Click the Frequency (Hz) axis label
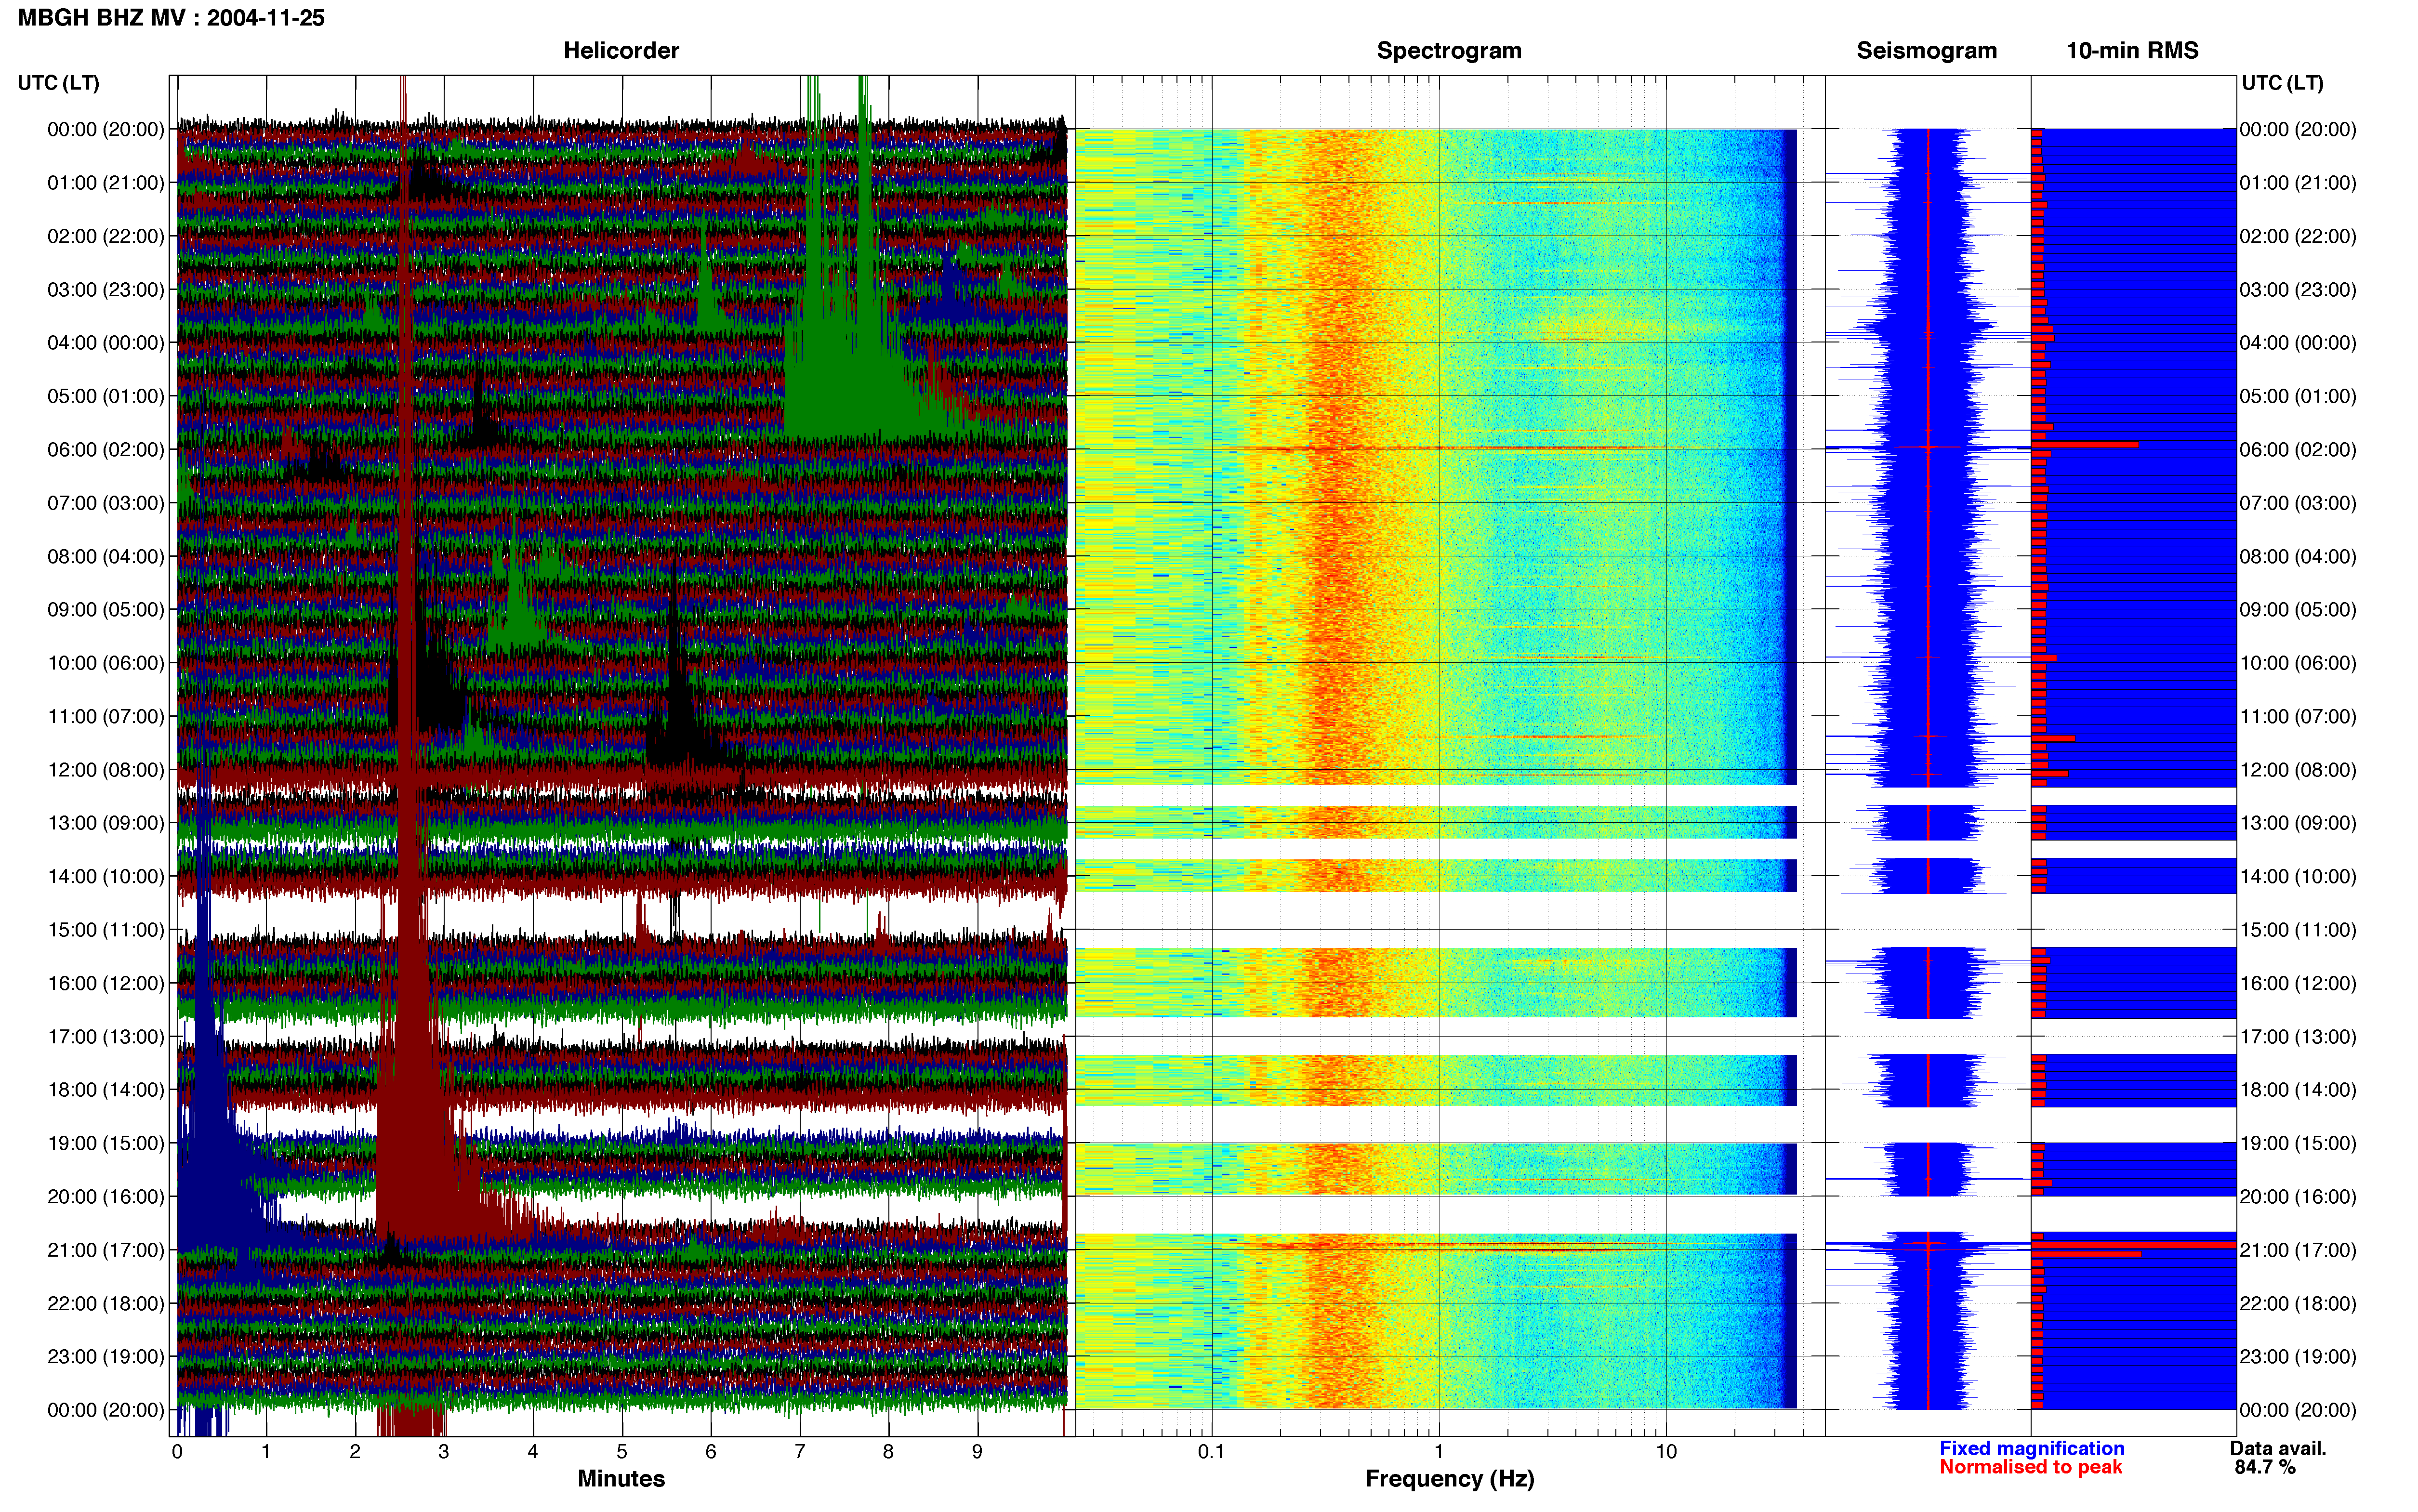The height and width of the screenshot is (1512, 2418). [1449, 1478]
